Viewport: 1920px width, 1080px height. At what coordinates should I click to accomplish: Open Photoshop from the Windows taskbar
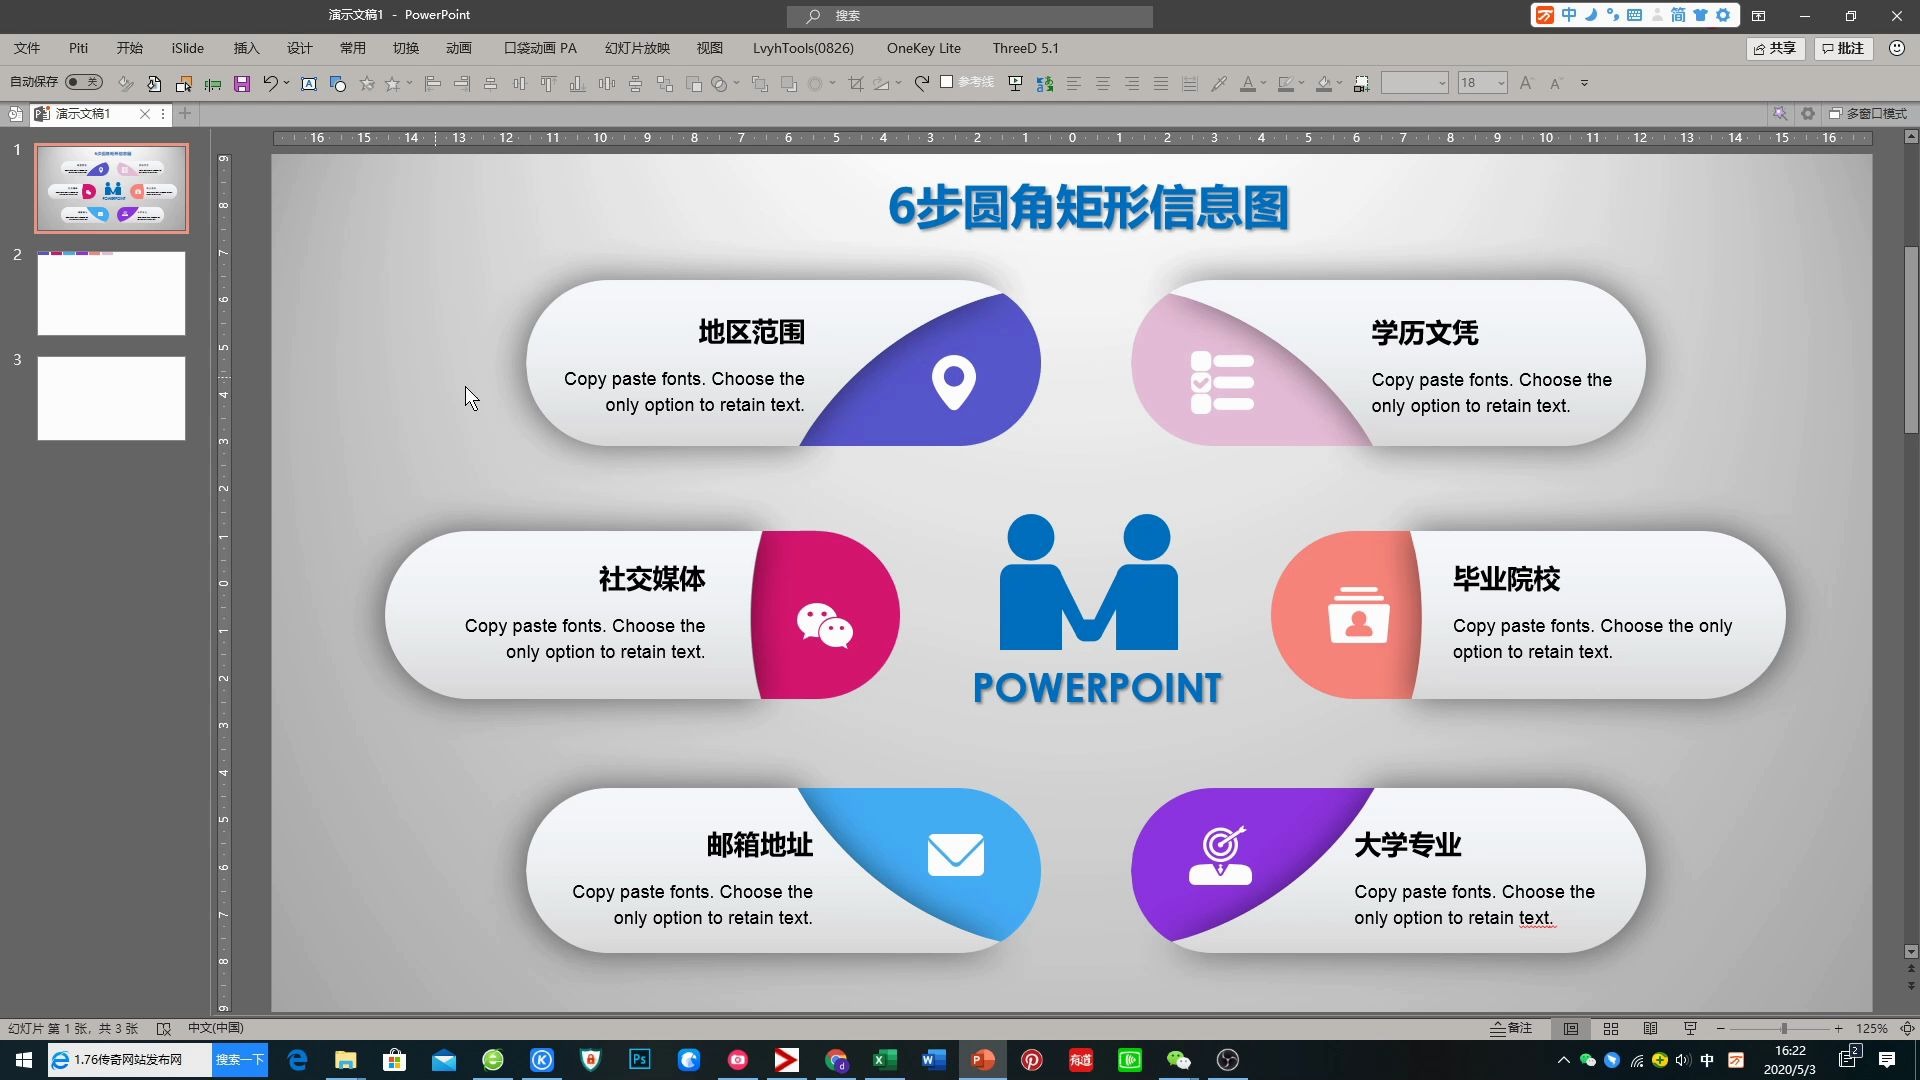[640, 1060]
